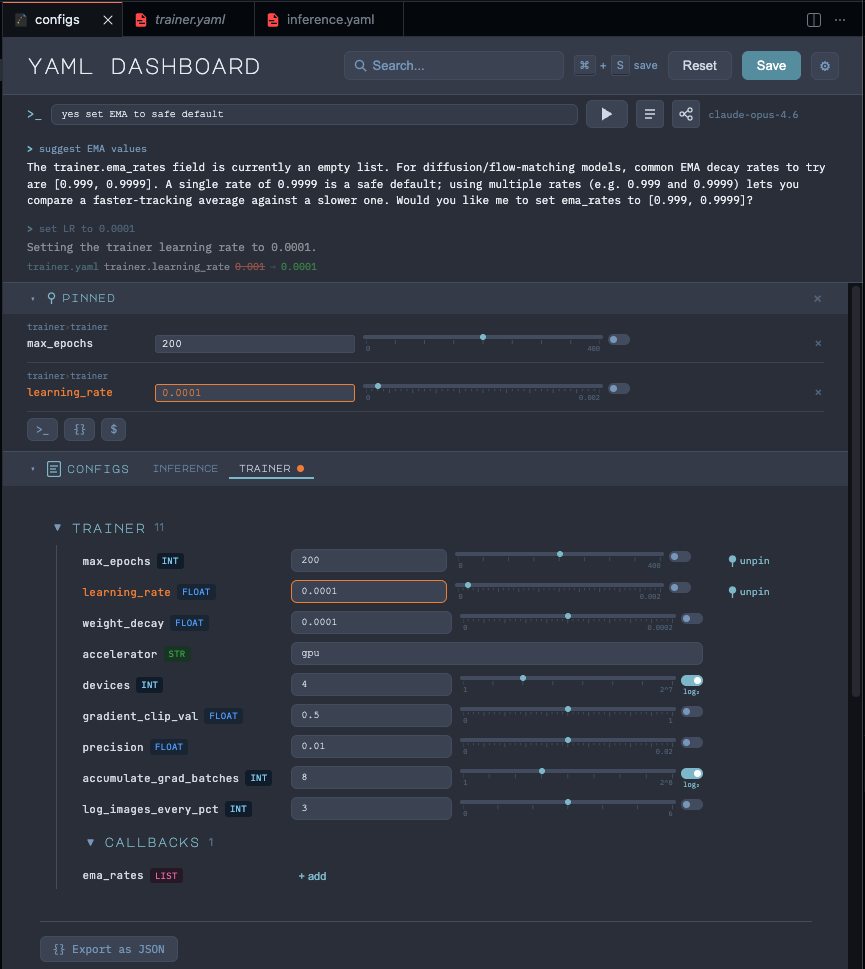The height and width of the screenshot is (969, 865).
Task: Run the command in the prompt bar
Action: 607,114
